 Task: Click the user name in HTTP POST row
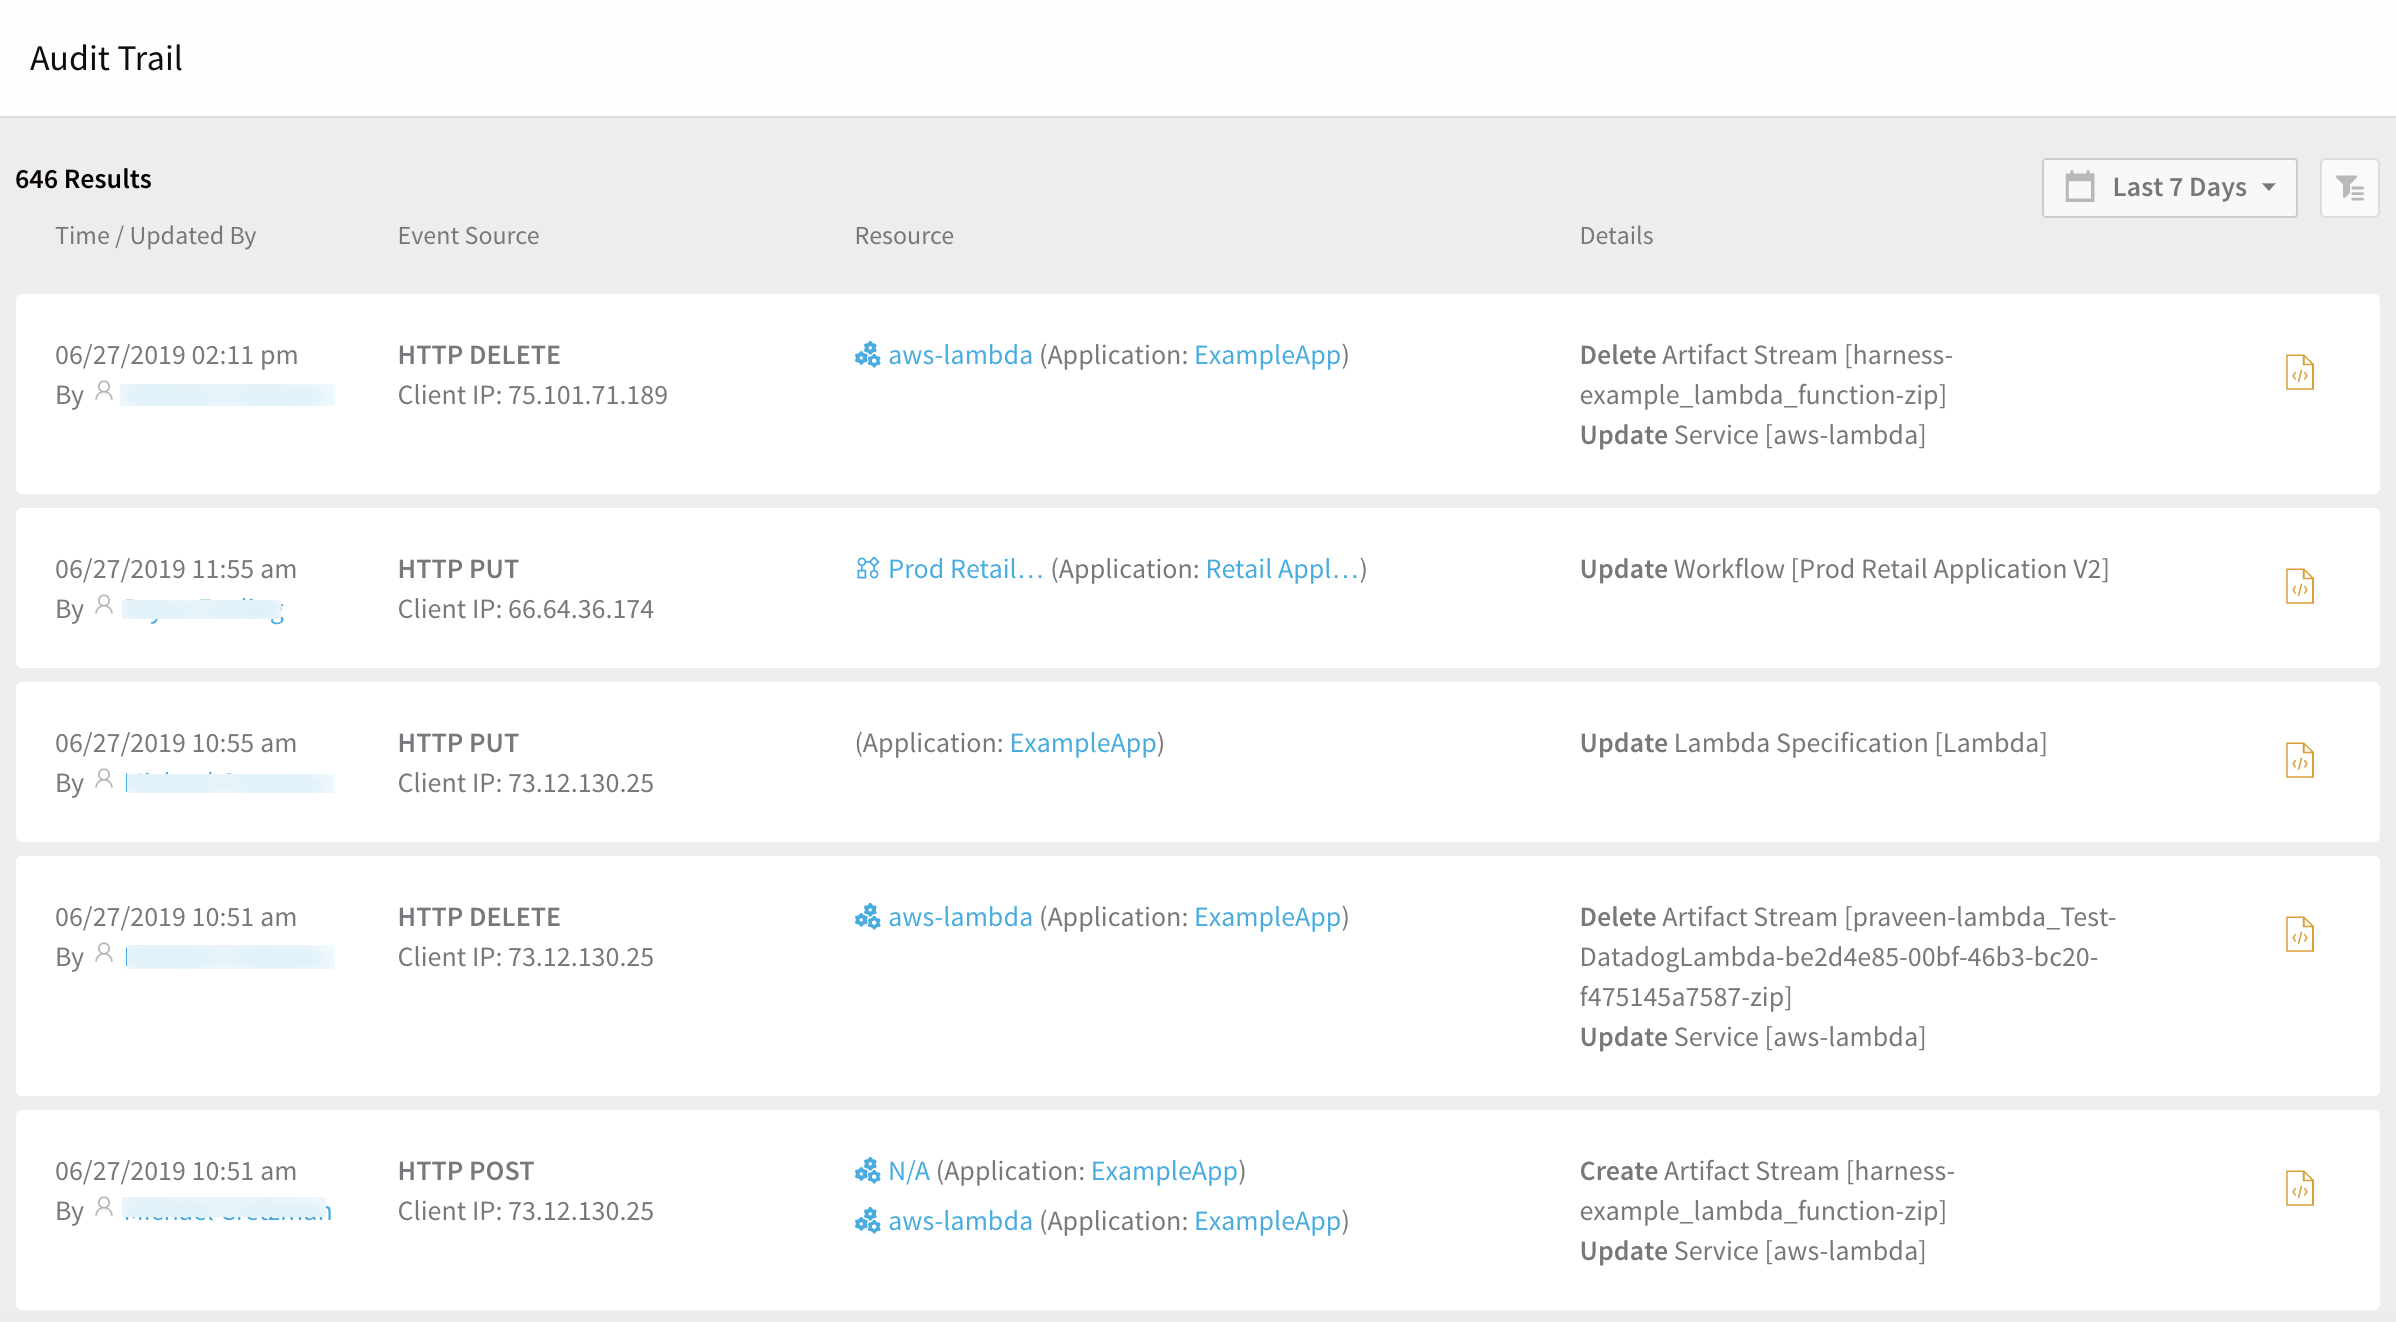[x=227, y=1211]
